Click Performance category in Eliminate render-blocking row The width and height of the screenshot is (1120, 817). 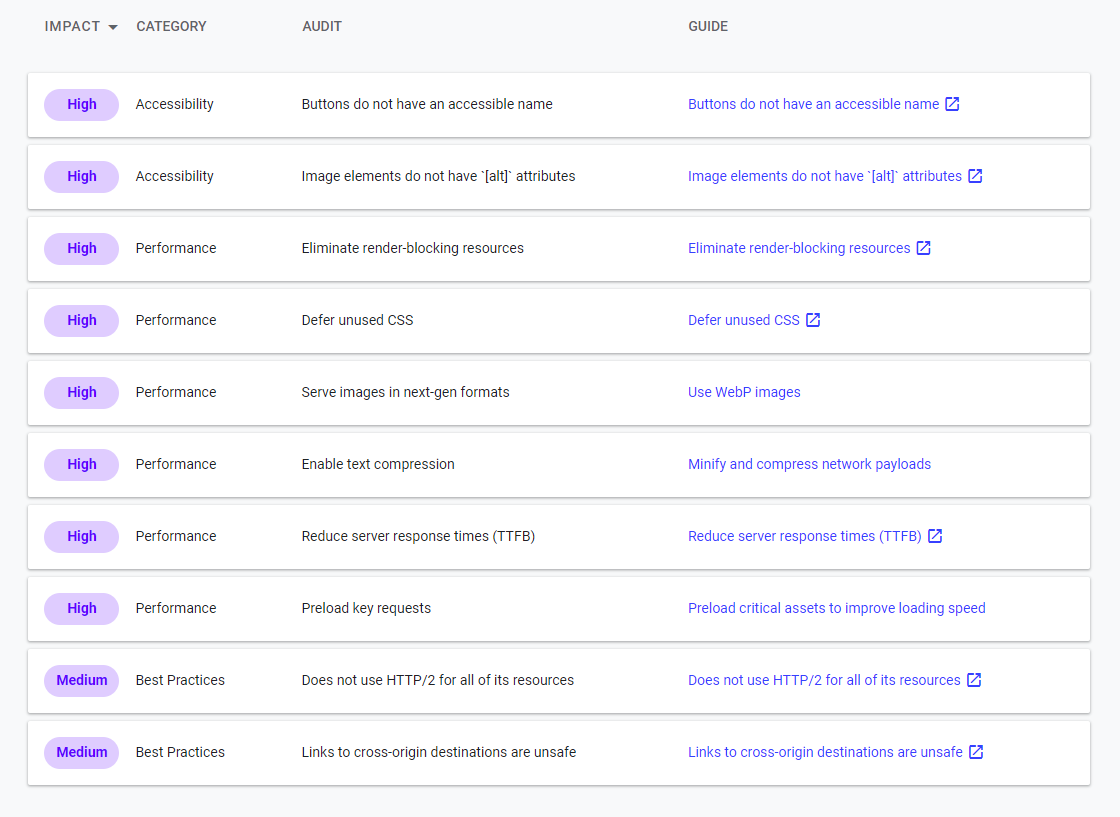point(176,248)
